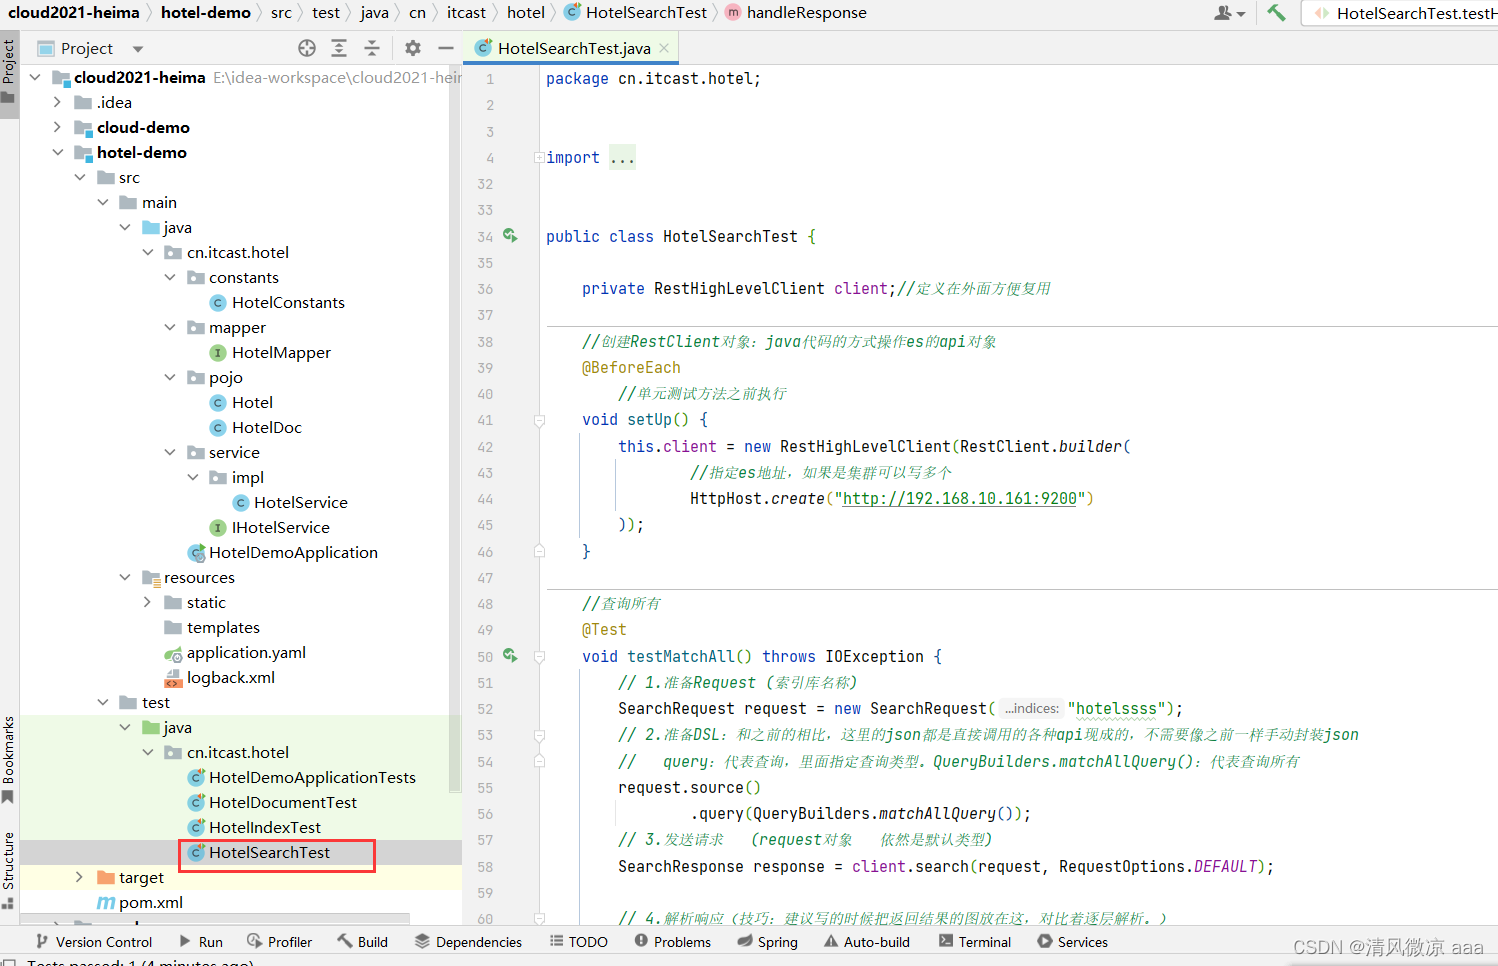
Task: Open the Dependencies tool window
Action: 468,942
